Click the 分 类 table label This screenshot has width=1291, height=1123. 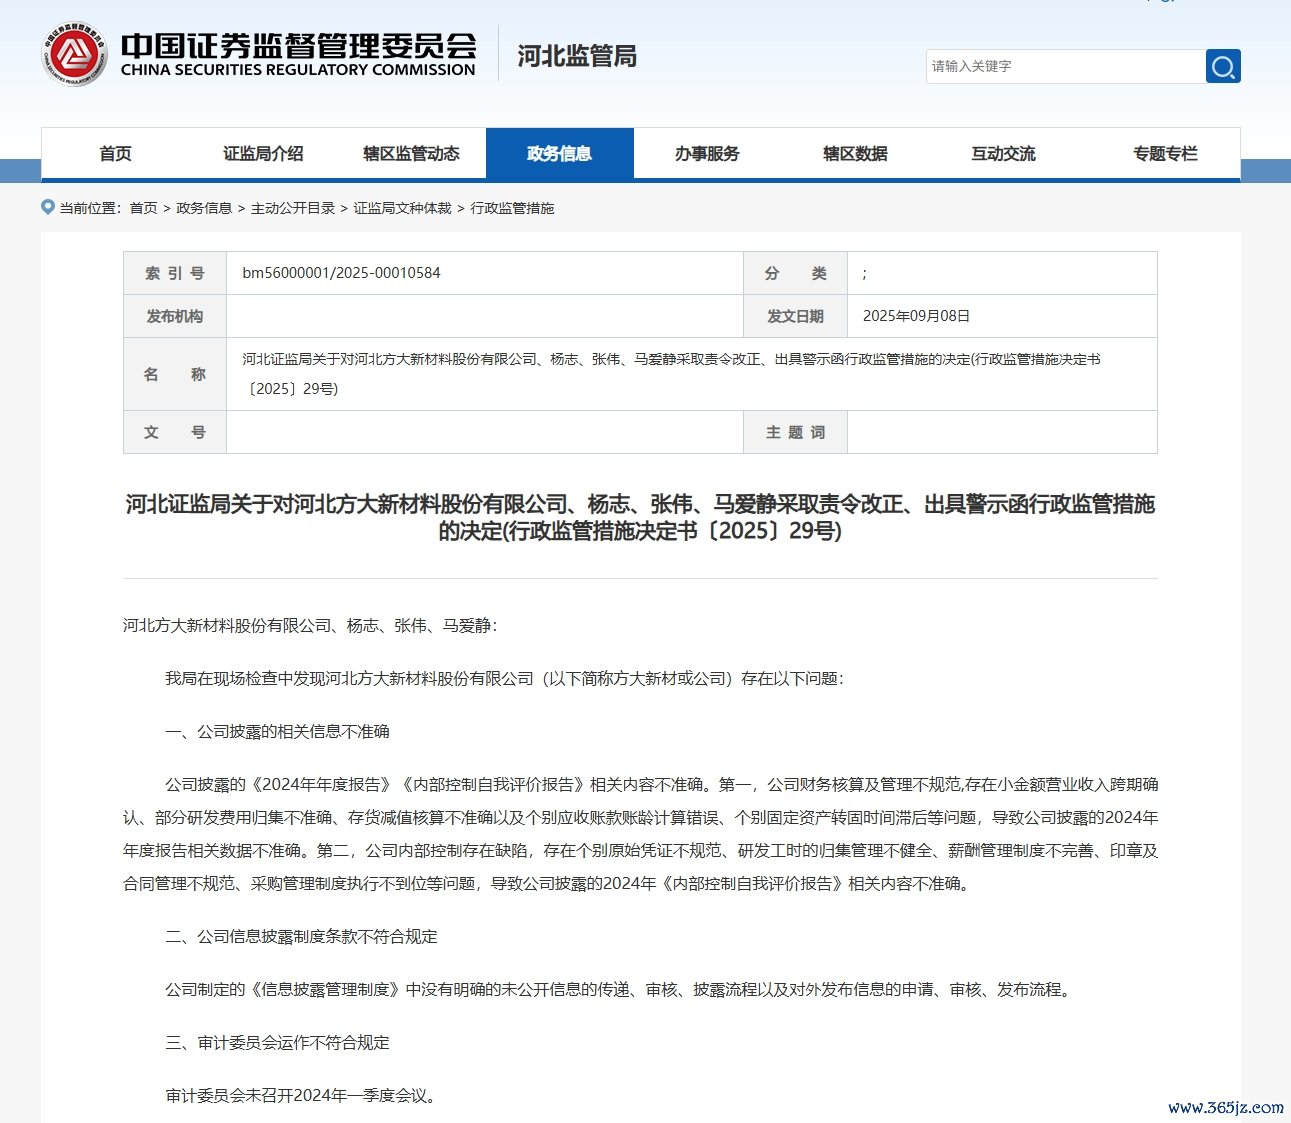(795, 273)
